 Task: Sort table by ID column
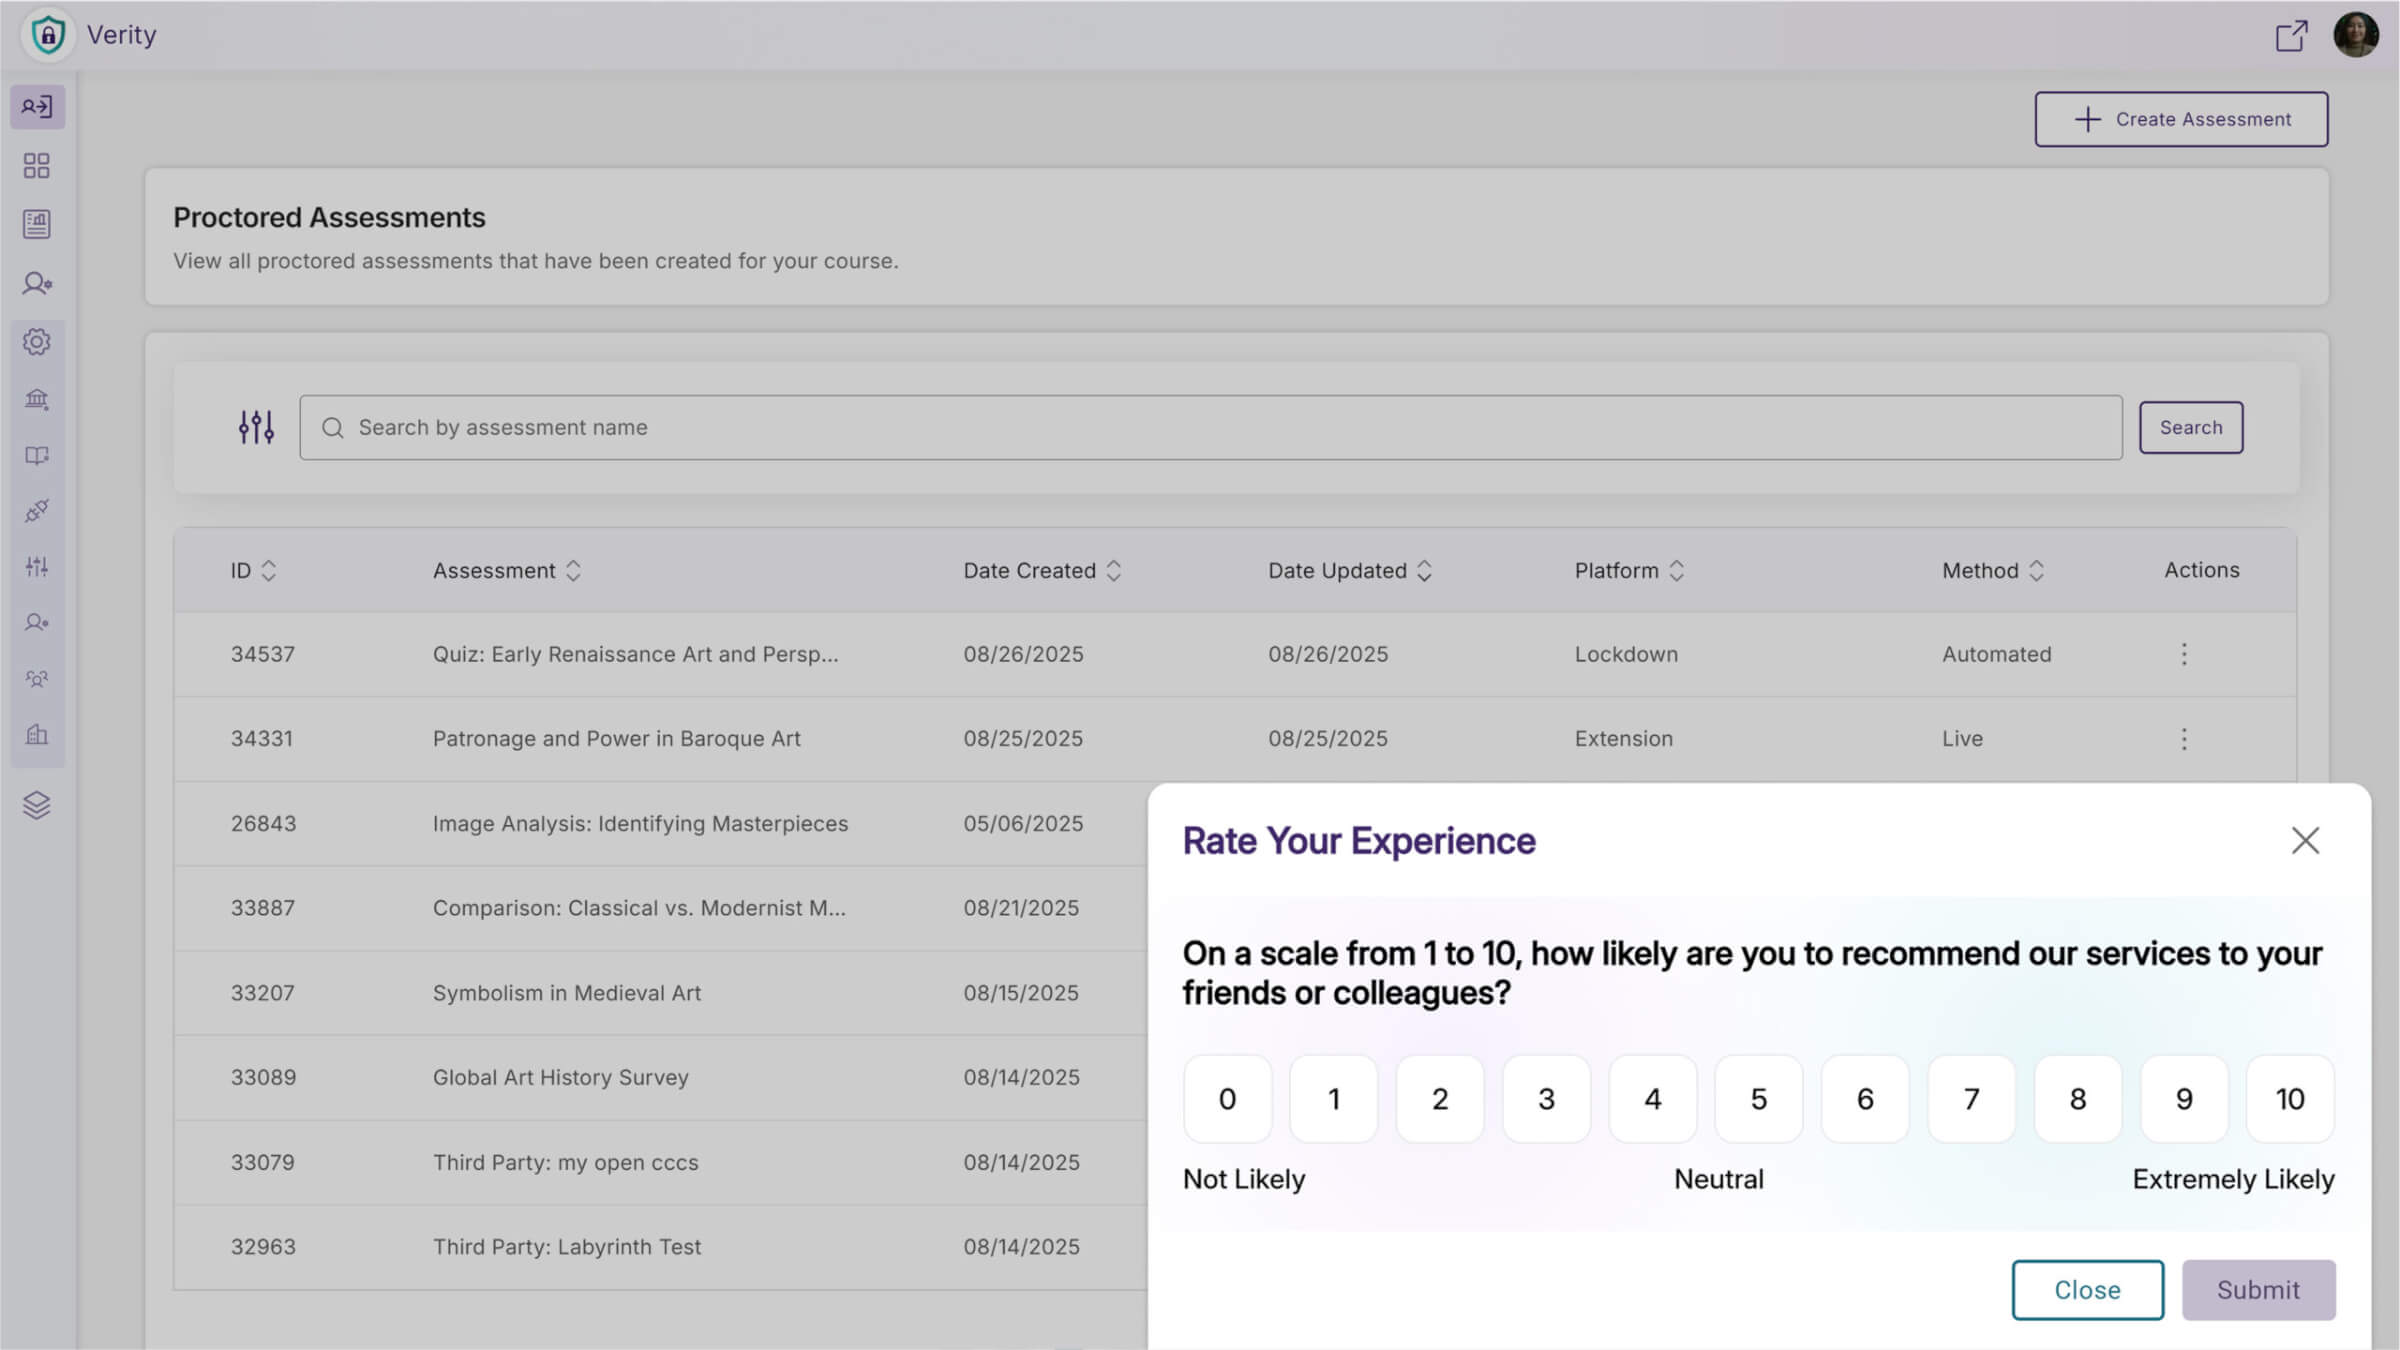click(268, 571)
